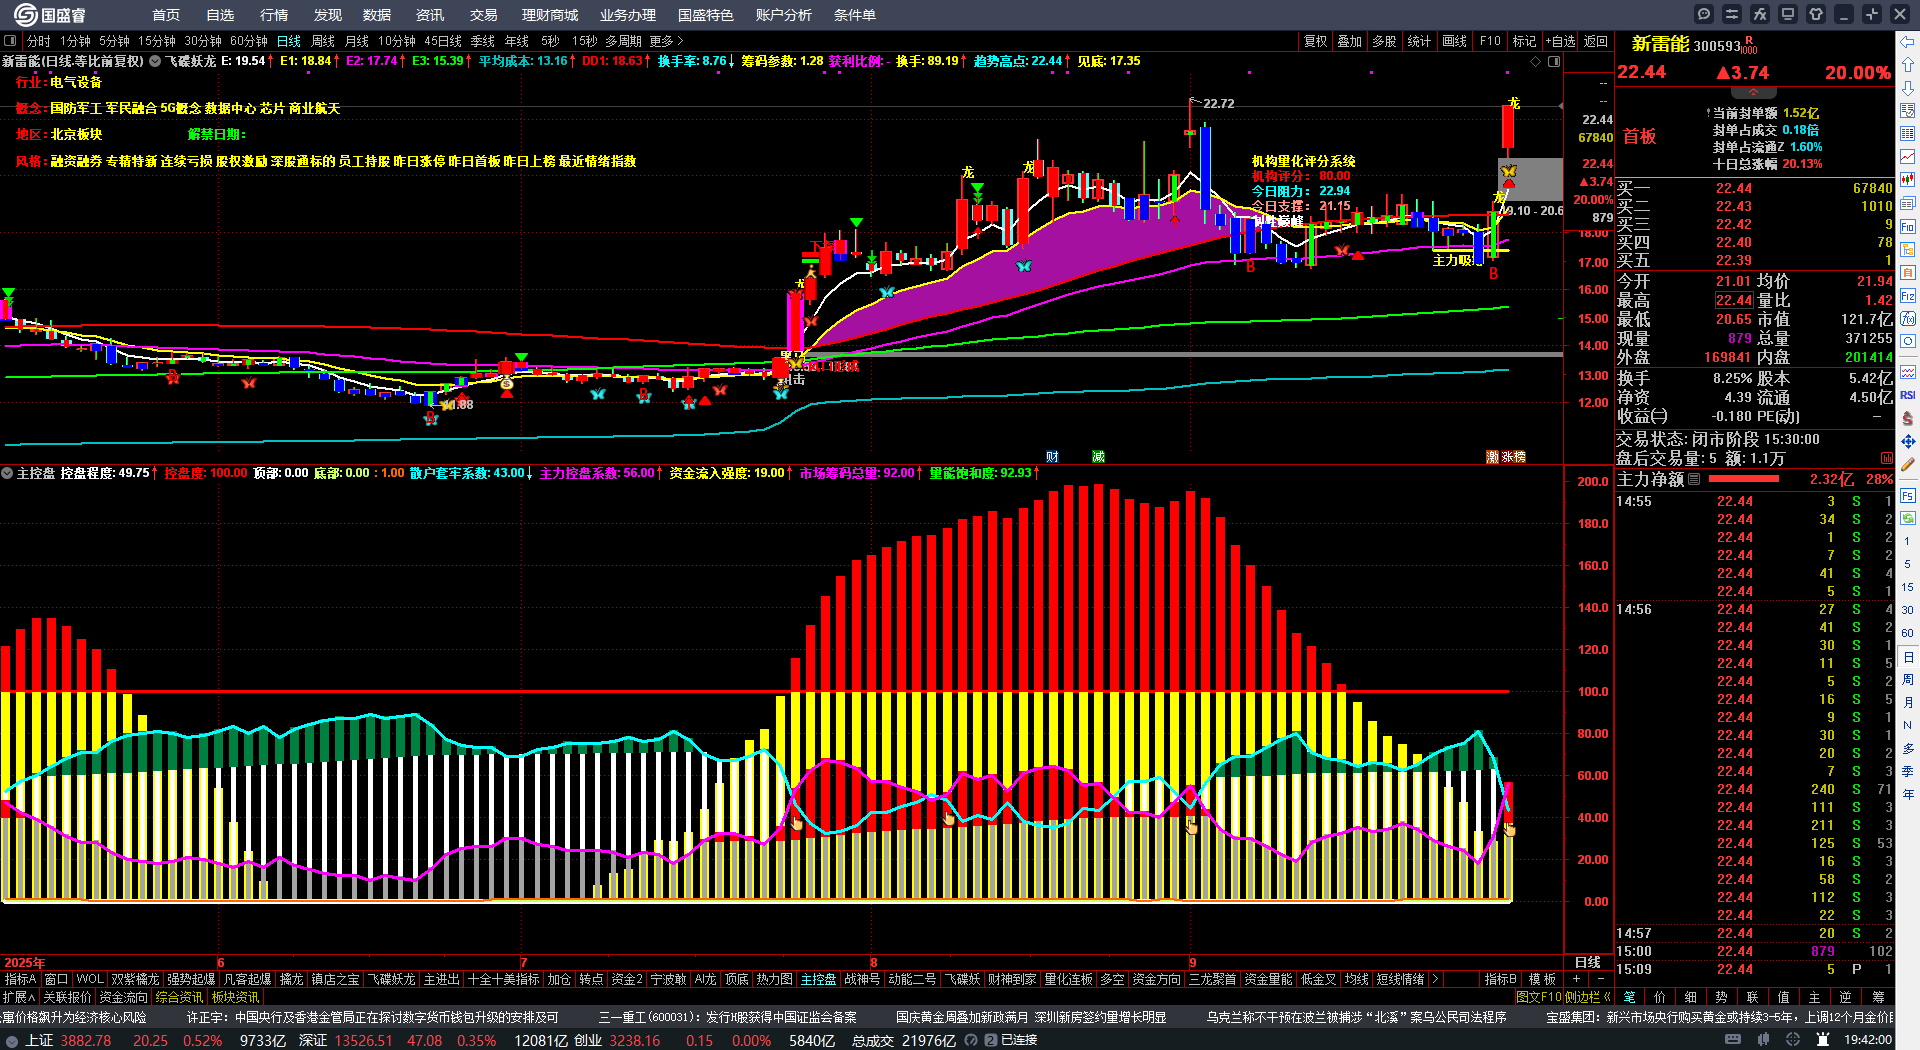Click the 三一重工(600031) news headline
Viewport: 1920px width, 1050px height.
coord(728,1017)
